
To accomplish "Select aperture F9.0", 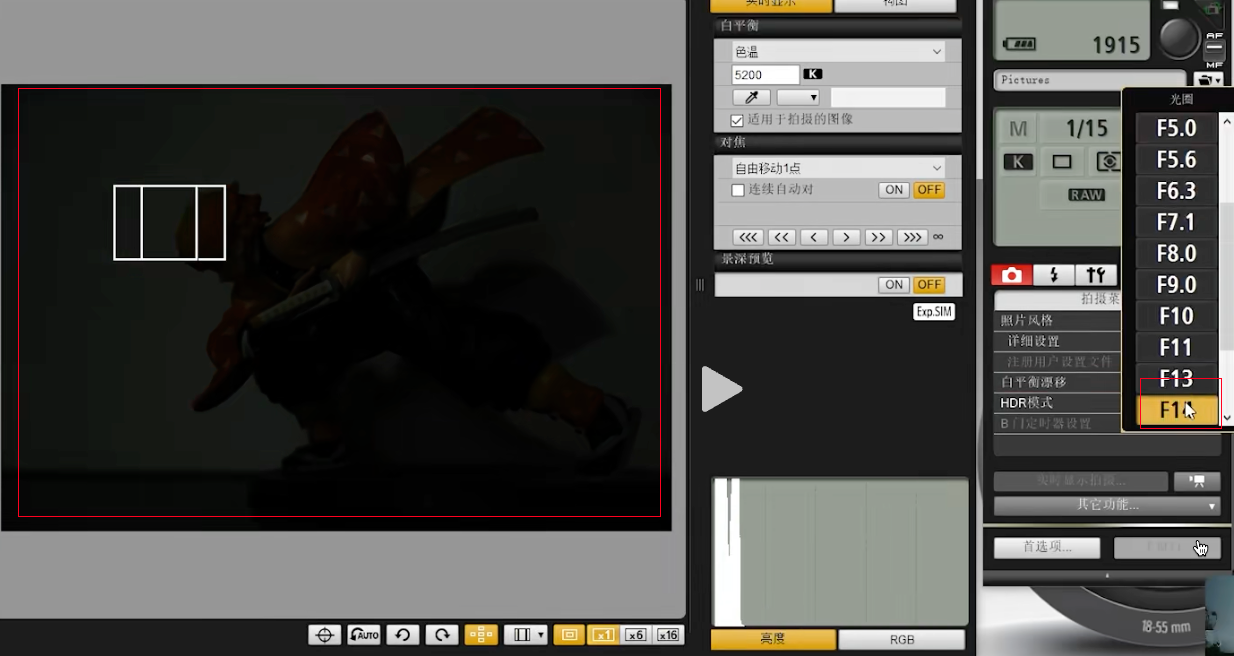I will [1176, 284].
